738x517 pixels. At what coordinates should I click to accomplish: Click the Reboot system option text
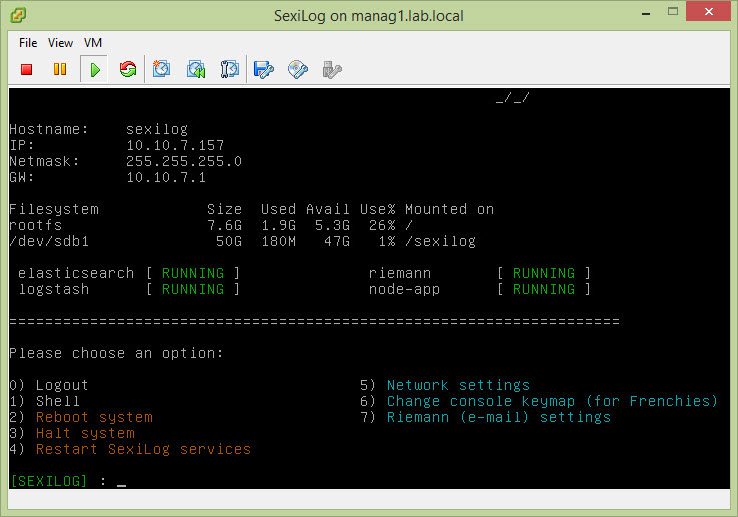tap(94, 417)
